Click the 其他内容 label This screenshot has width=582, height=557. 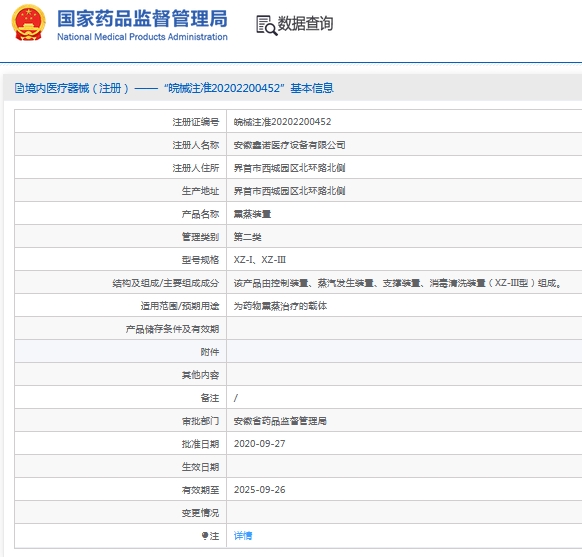200,375
